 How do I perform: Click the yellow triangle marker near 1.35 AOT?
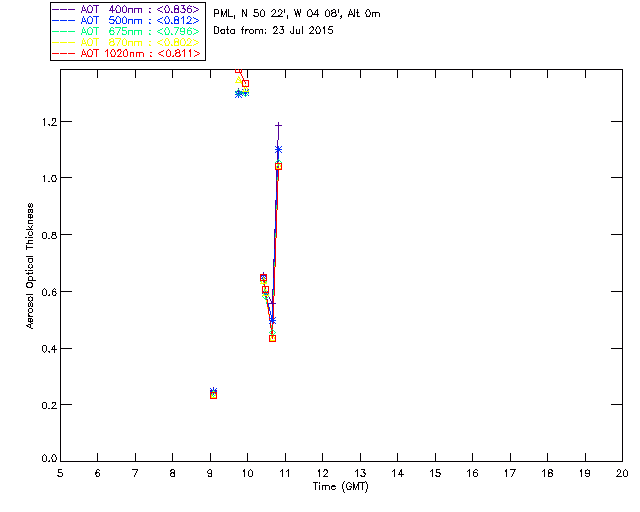point(239,80)
